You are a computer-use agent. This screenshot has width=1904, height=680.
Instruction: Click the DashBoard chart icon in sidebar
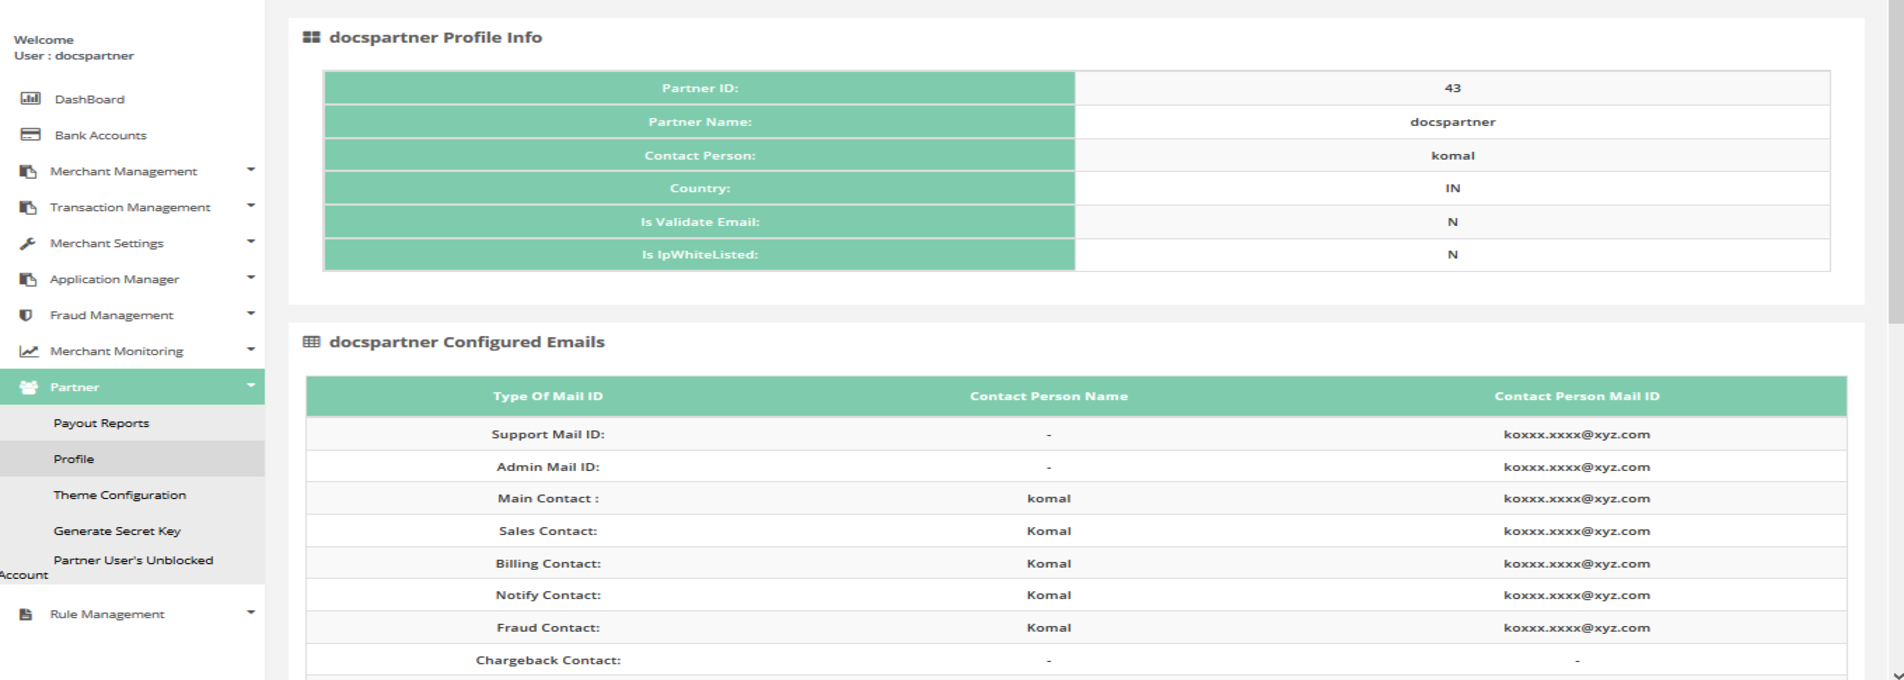click(x=30, y=99)
